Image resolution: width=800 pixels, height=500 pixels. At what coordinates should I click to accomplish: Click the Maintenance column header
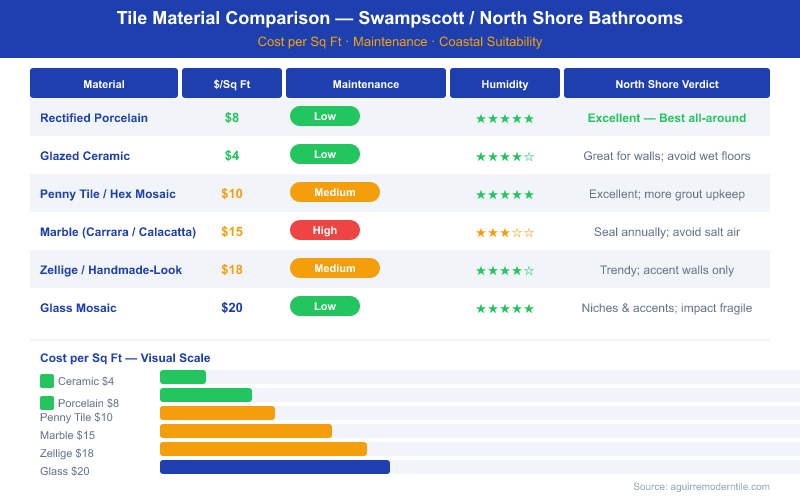coord(366,83)
